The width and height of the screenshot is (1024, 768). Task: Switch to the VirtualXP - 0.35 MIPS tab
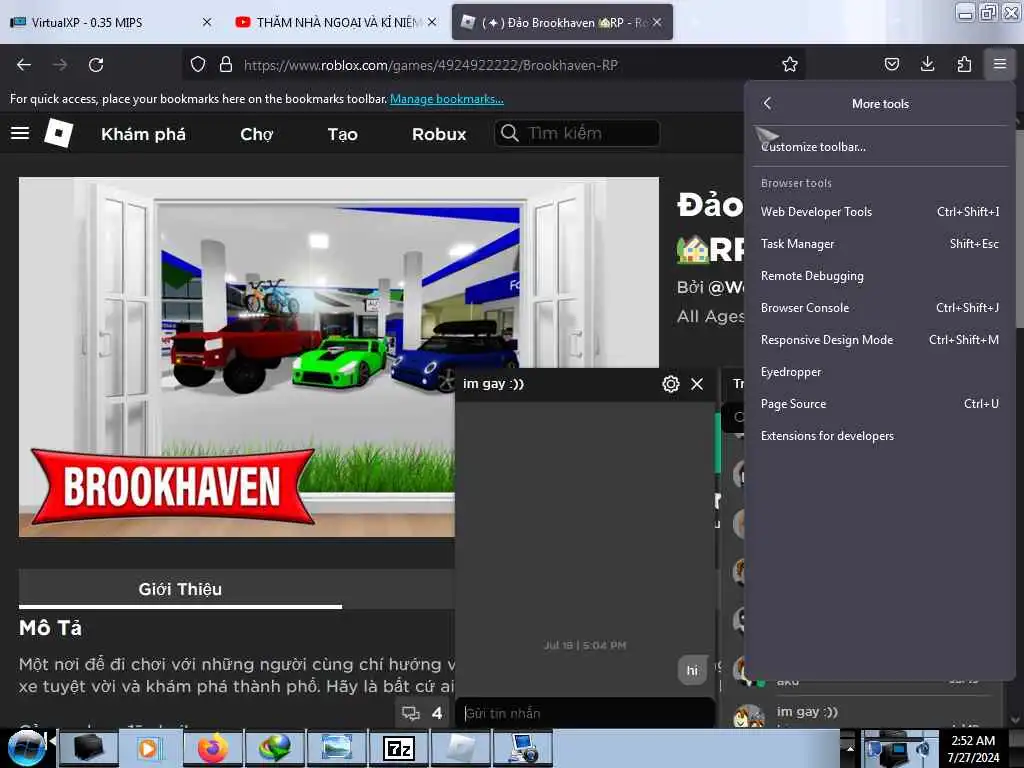click(111, 22)
